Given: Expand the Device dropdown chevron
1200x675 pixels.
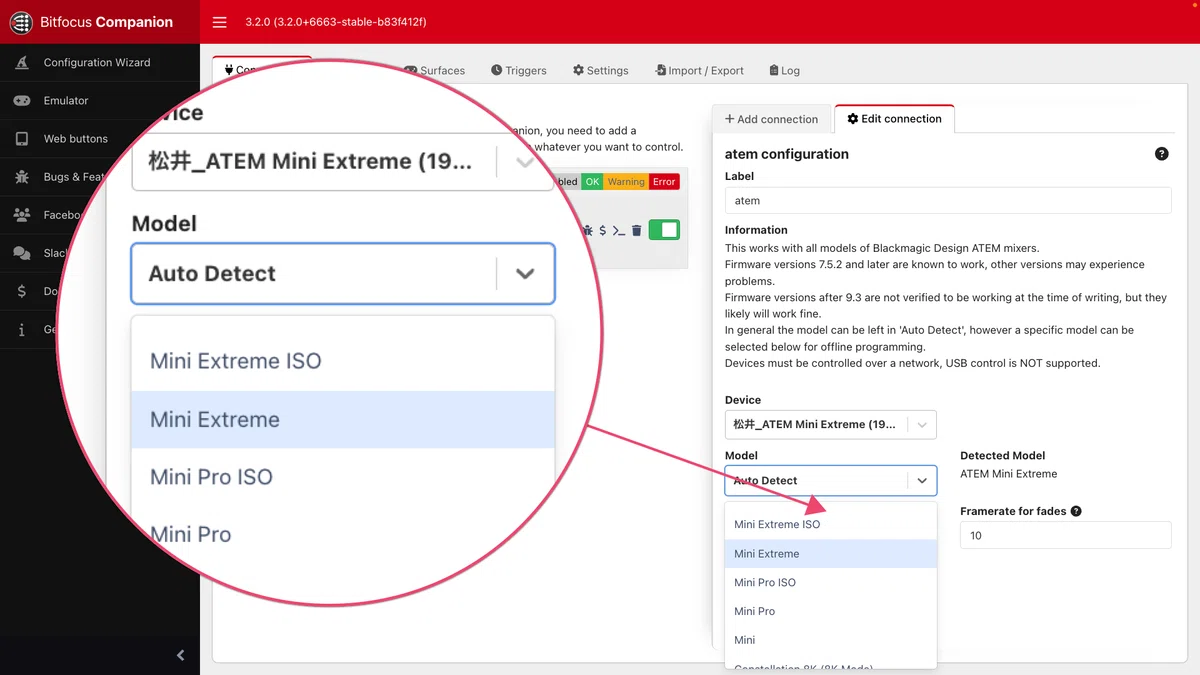Looking at the screenshot, I should [x=922, y=424].
